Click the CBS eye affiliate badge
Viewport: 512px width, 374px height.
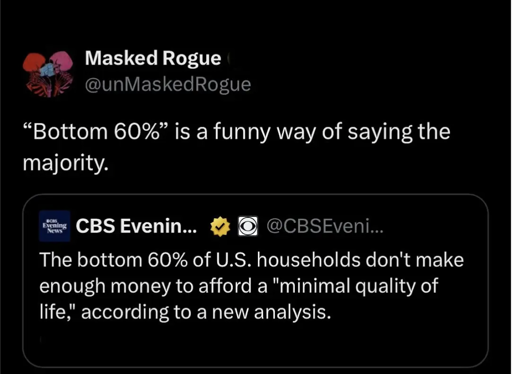[248, 226]
